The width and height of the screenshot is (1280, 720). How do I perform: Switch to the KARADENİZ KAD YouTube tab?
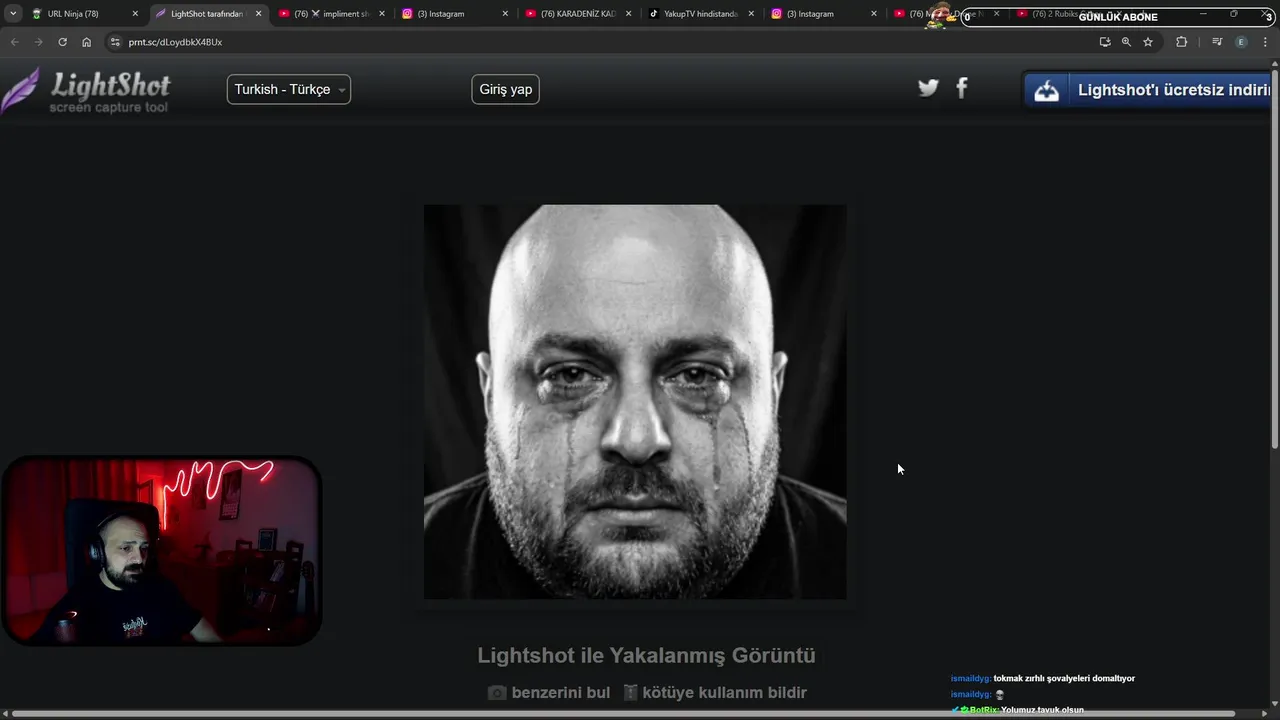pos(577,14)
